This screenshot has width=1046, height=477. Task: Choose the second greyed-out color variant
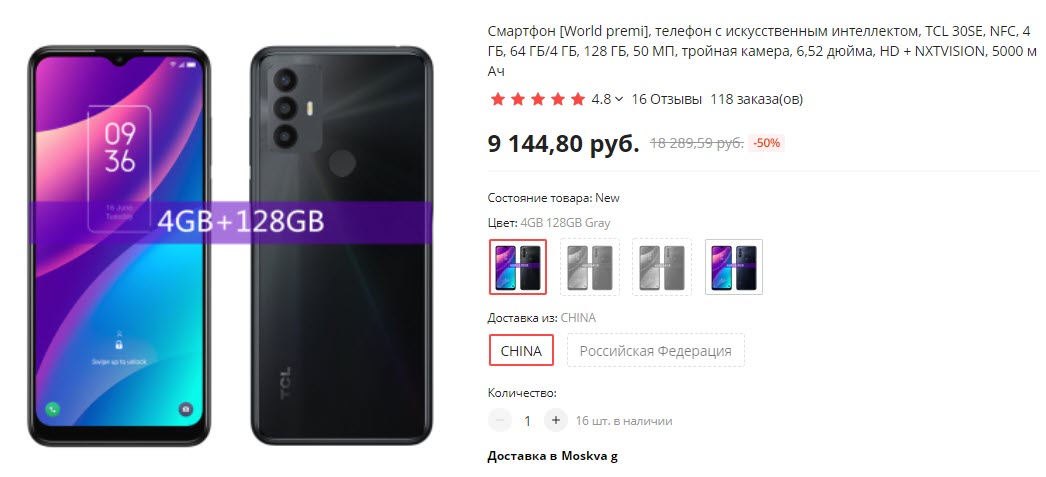[x=590, y=267]
